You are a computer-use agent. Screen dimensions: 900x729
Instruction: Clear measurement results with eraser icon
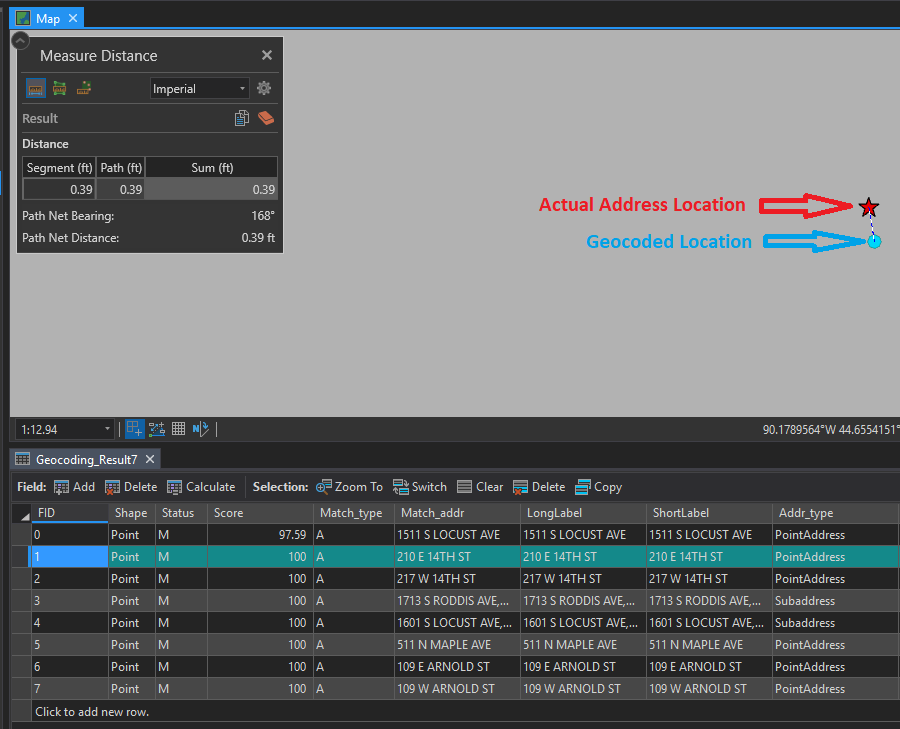266,118
